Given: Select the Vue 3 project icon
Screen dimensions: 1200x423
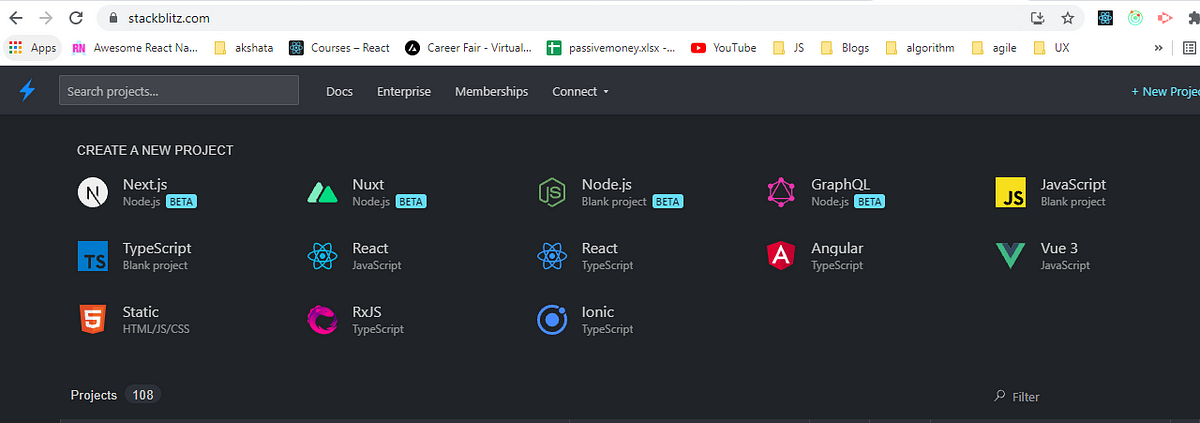Looking at the screenshot, I should pos(1010,257).
